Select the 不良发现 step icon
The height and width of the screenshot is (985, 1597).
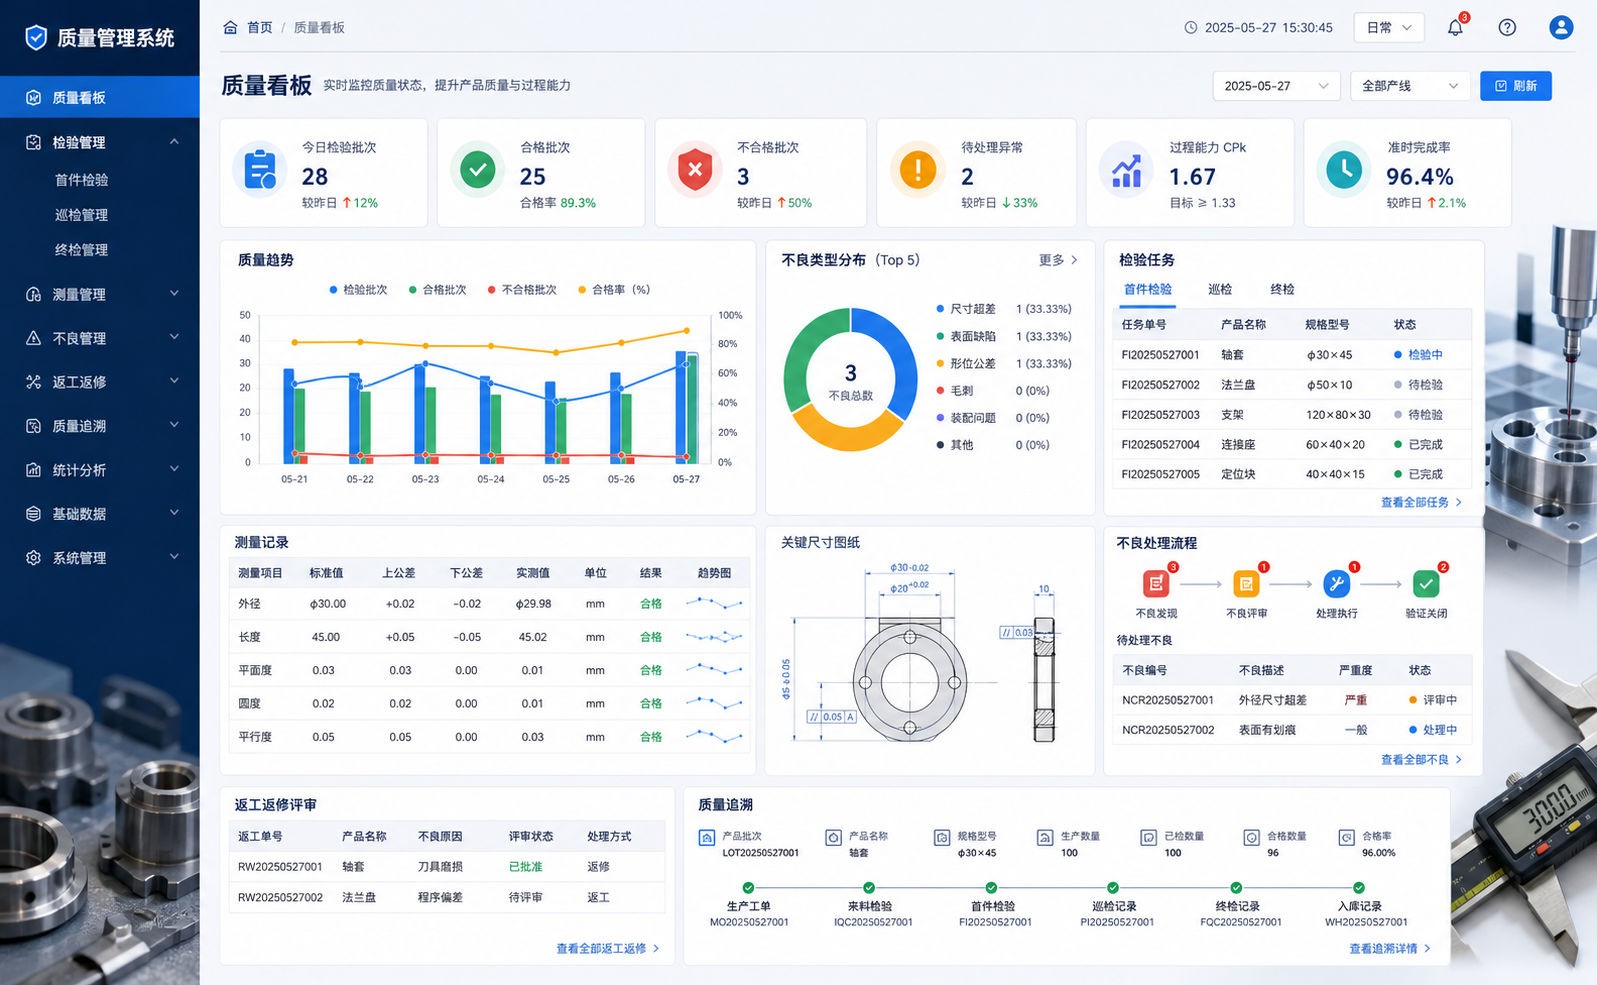[1156, 584]
